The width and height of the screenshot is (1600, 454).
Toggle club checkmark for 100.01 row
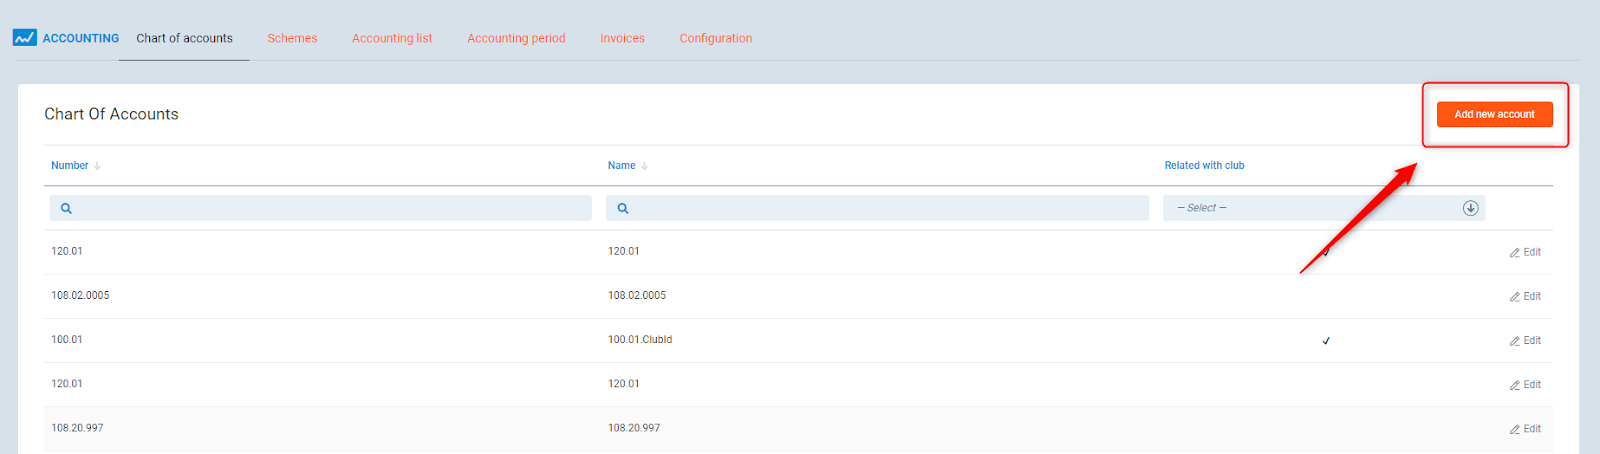(1326, 341)
